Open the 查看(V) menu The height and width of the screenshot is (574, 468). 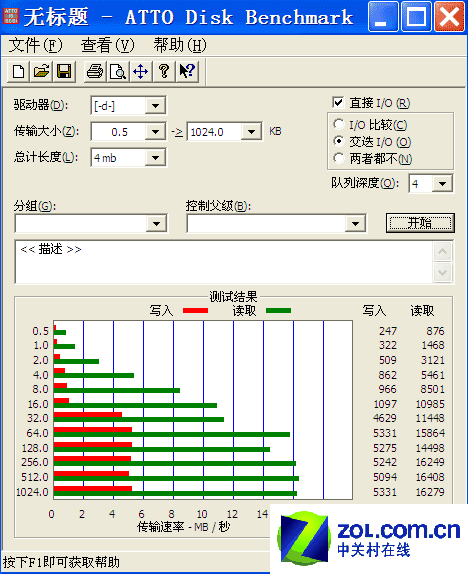pos(108,45)
